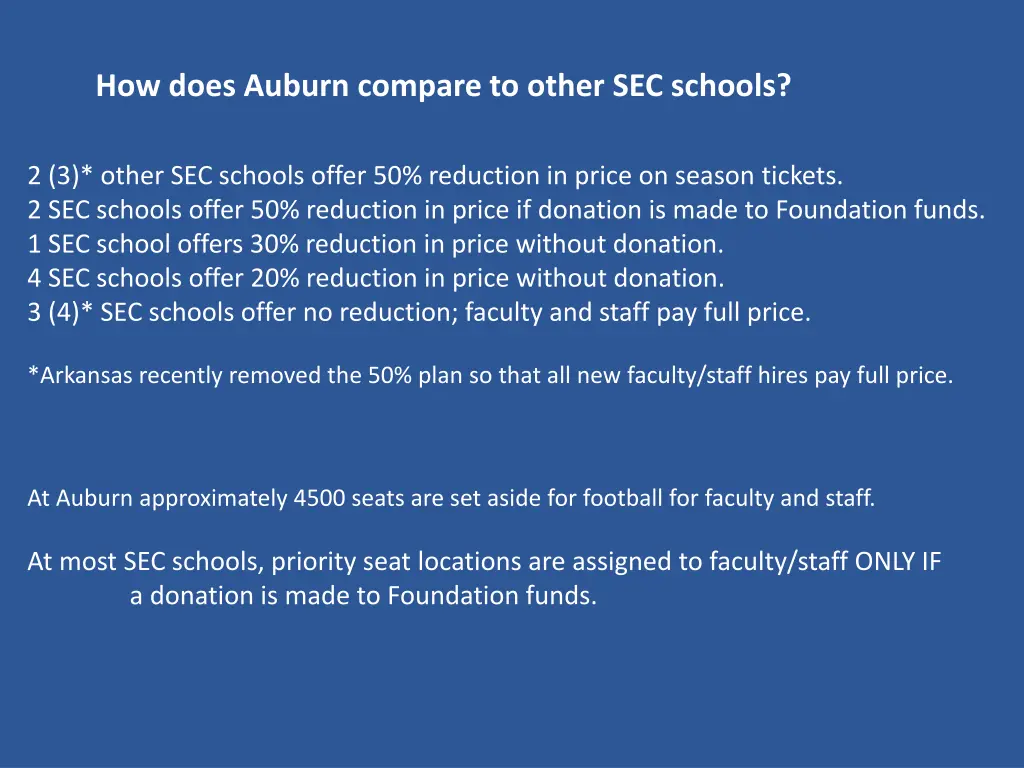The image size is (1024, 768).
Task: Click the line starting "1 SEC school offers"
Action: tap(375, 244)
